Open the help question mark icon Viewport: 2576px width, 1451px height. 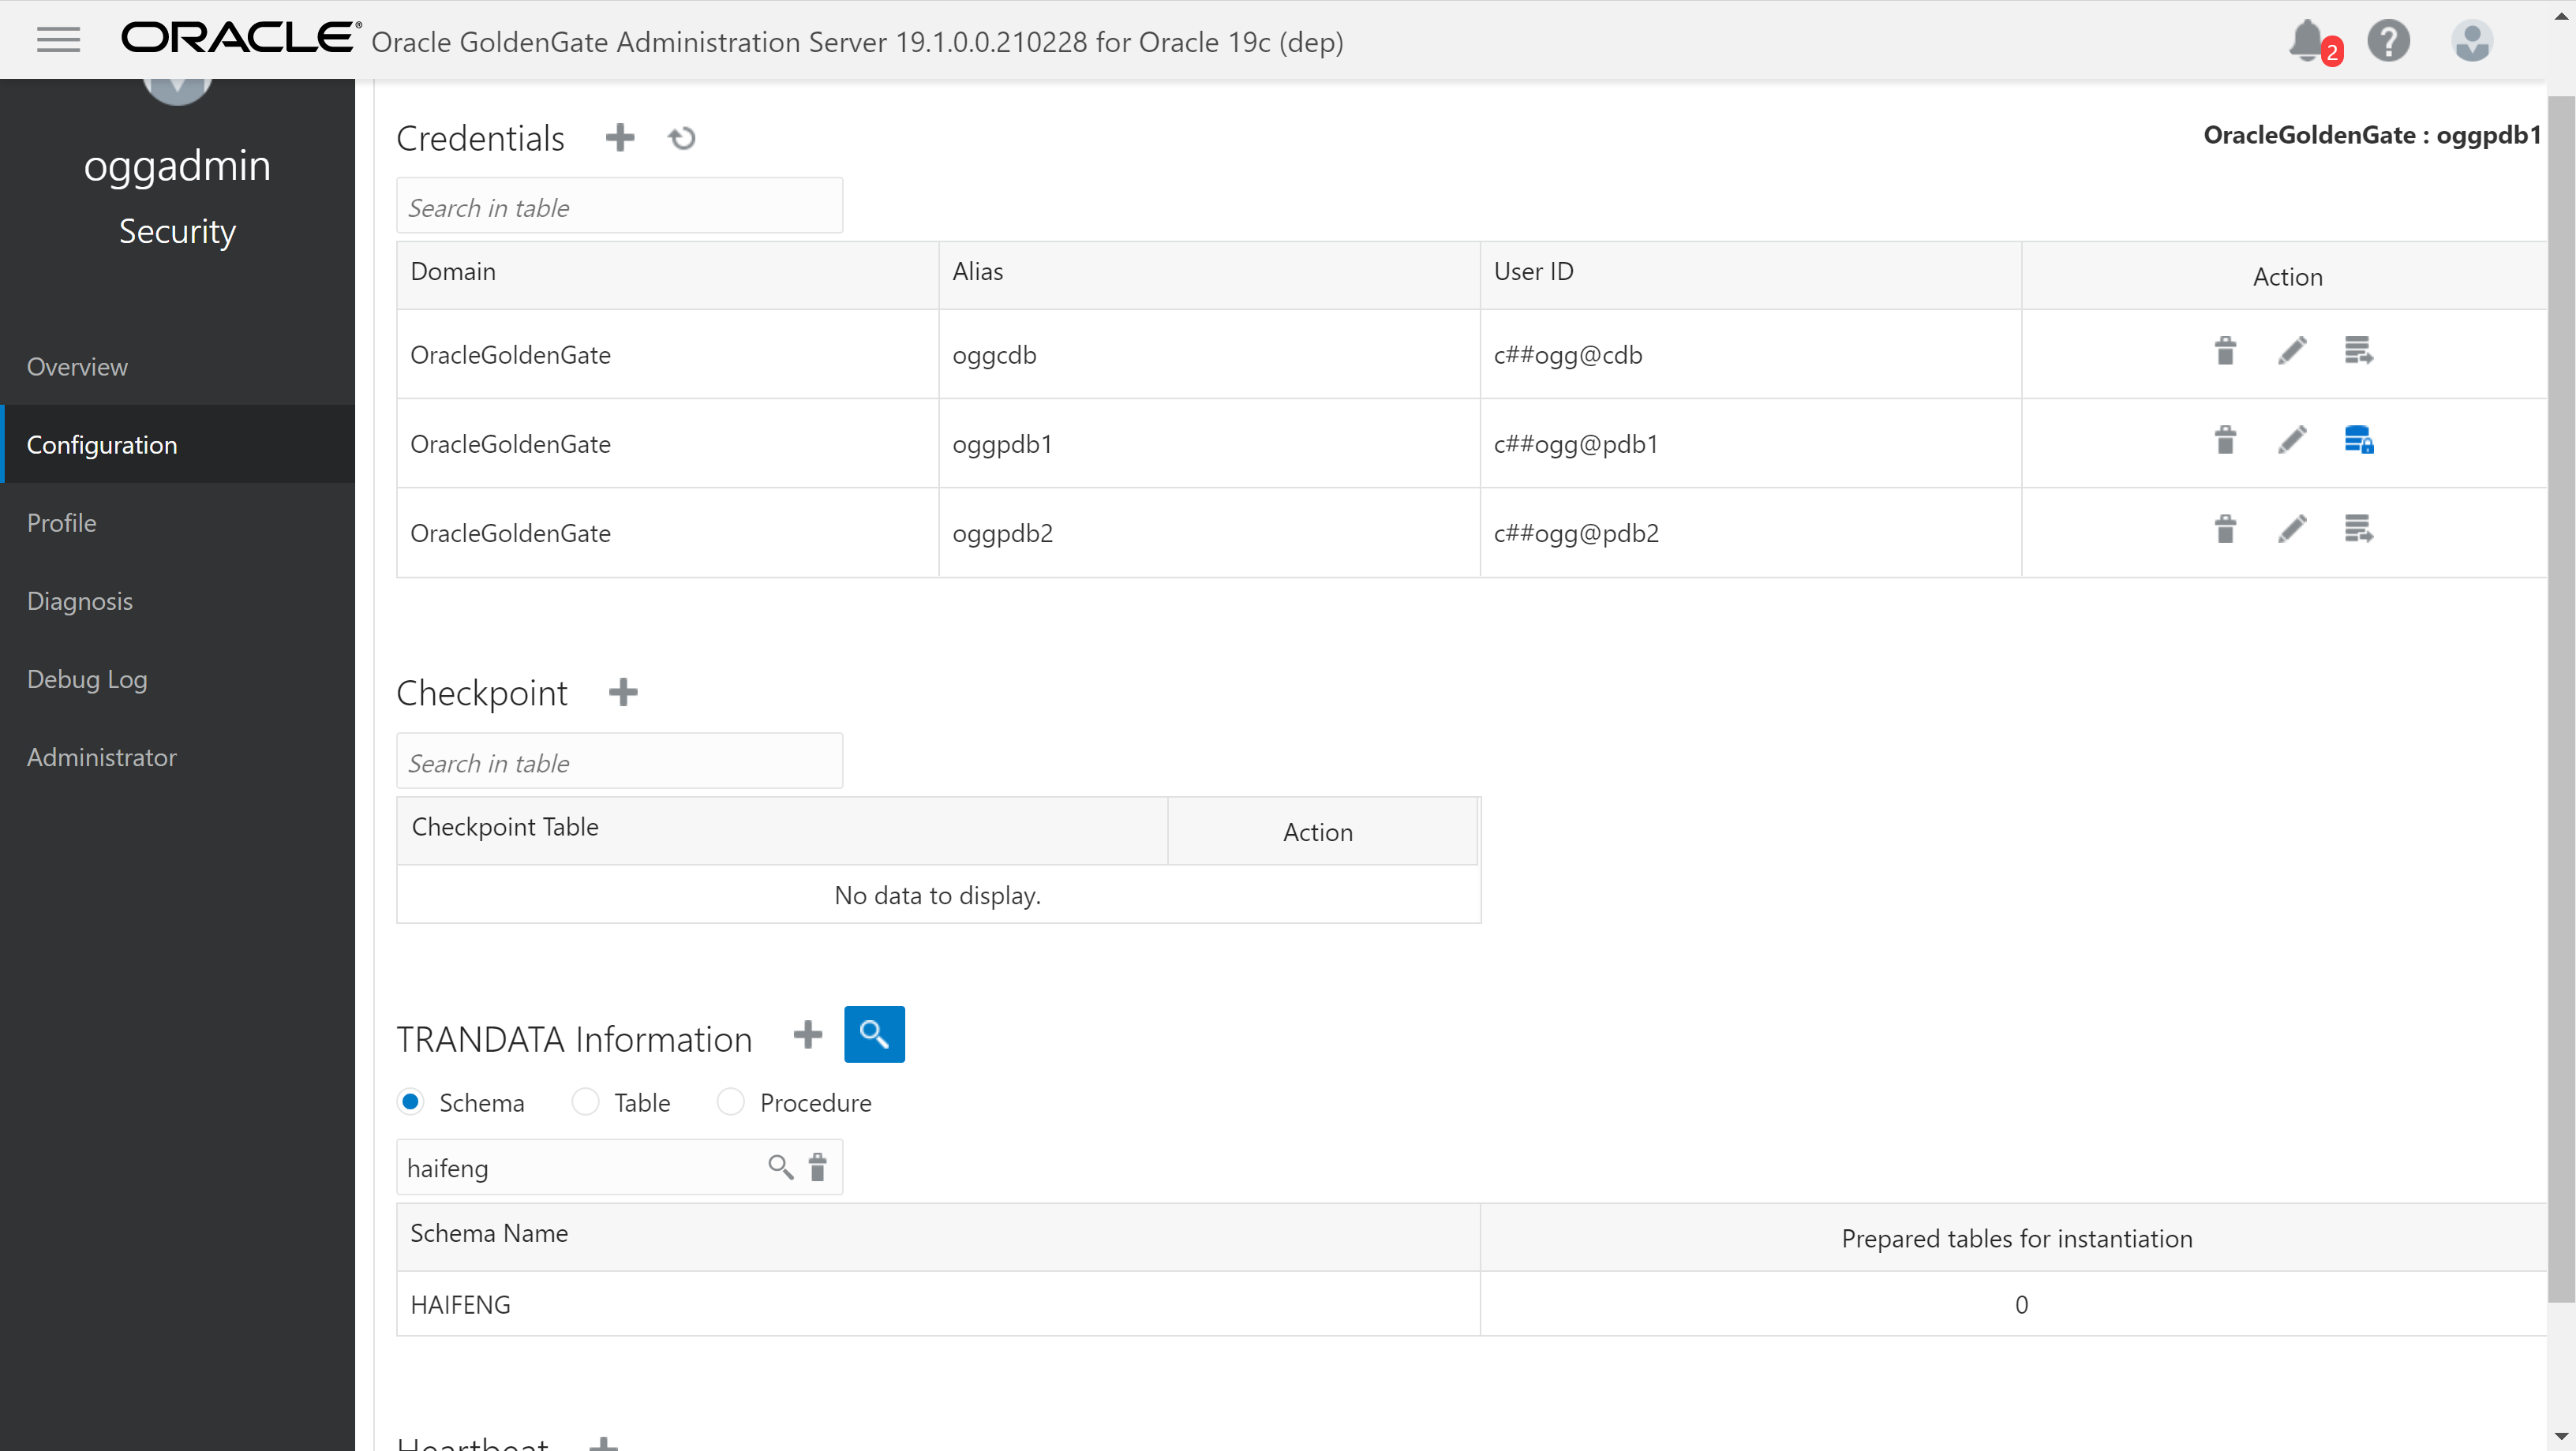2388,41
